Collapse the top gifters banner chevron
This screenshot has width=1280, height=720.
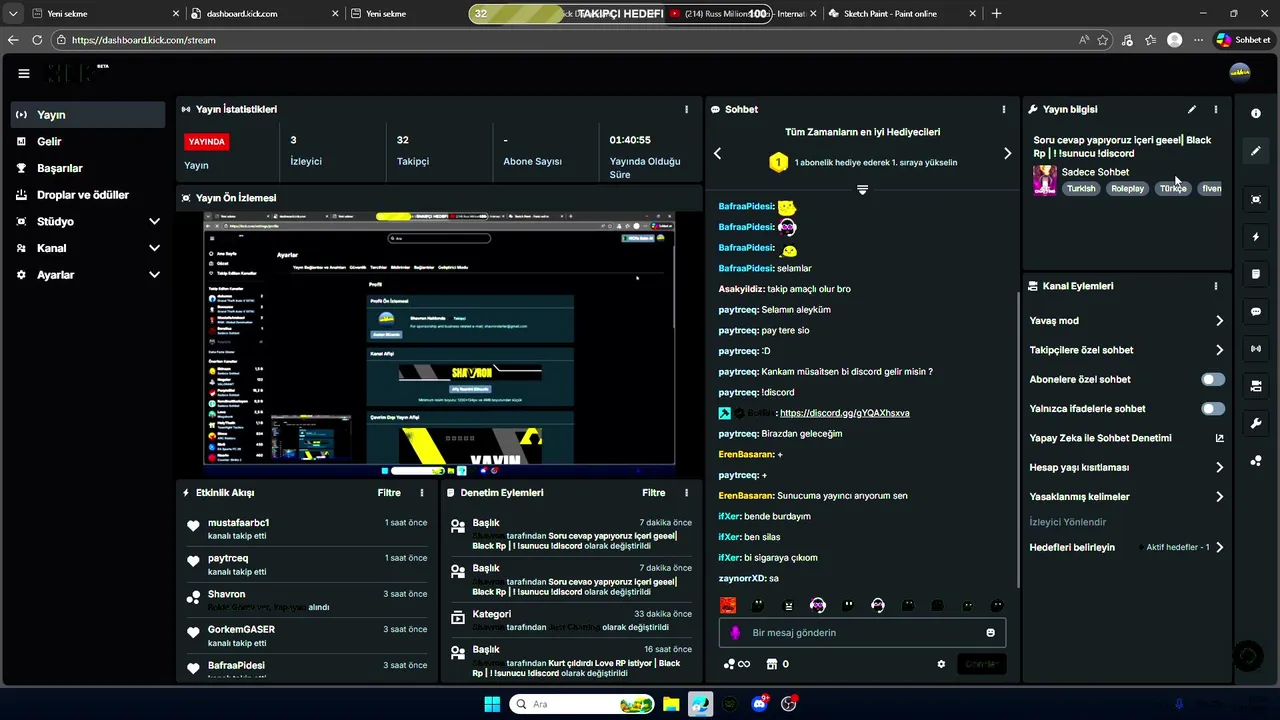pos(862,189)
